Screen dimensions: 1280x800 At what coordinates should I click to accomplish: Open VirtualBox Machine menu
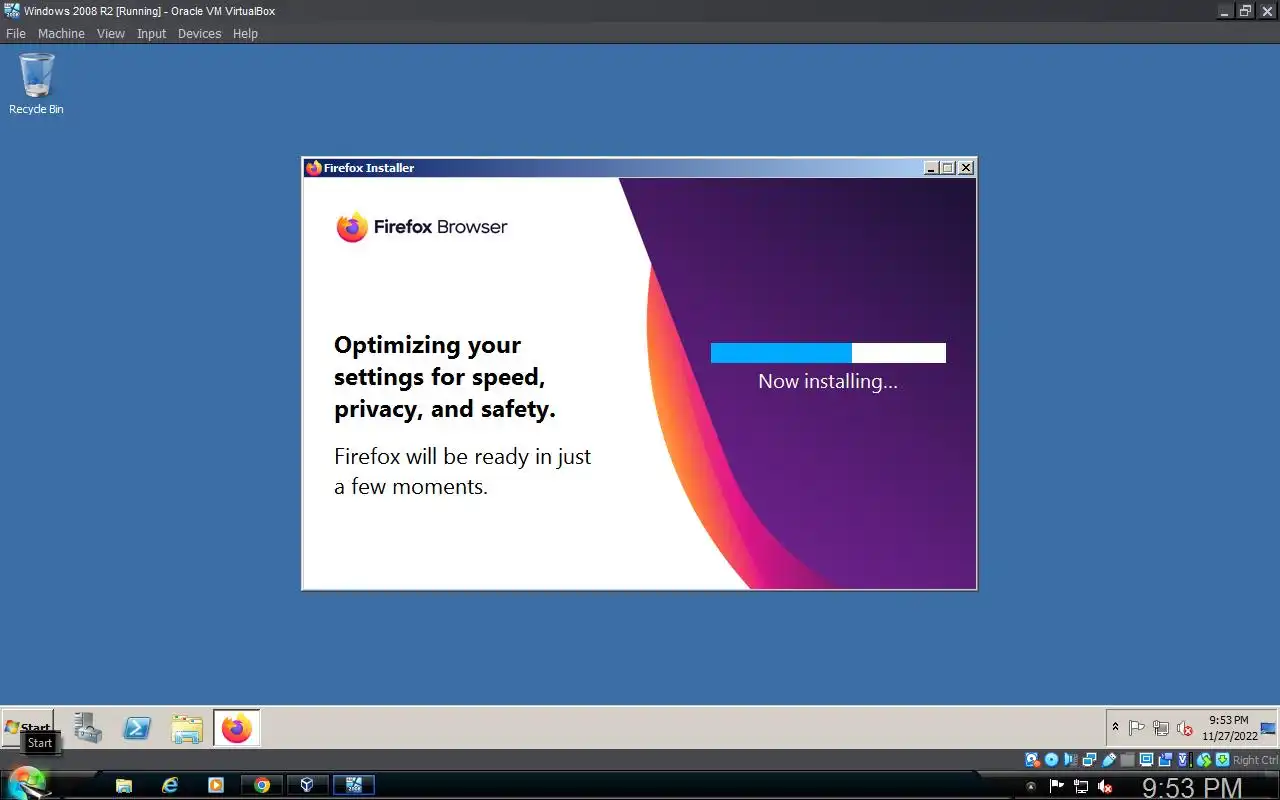[61, 33]
